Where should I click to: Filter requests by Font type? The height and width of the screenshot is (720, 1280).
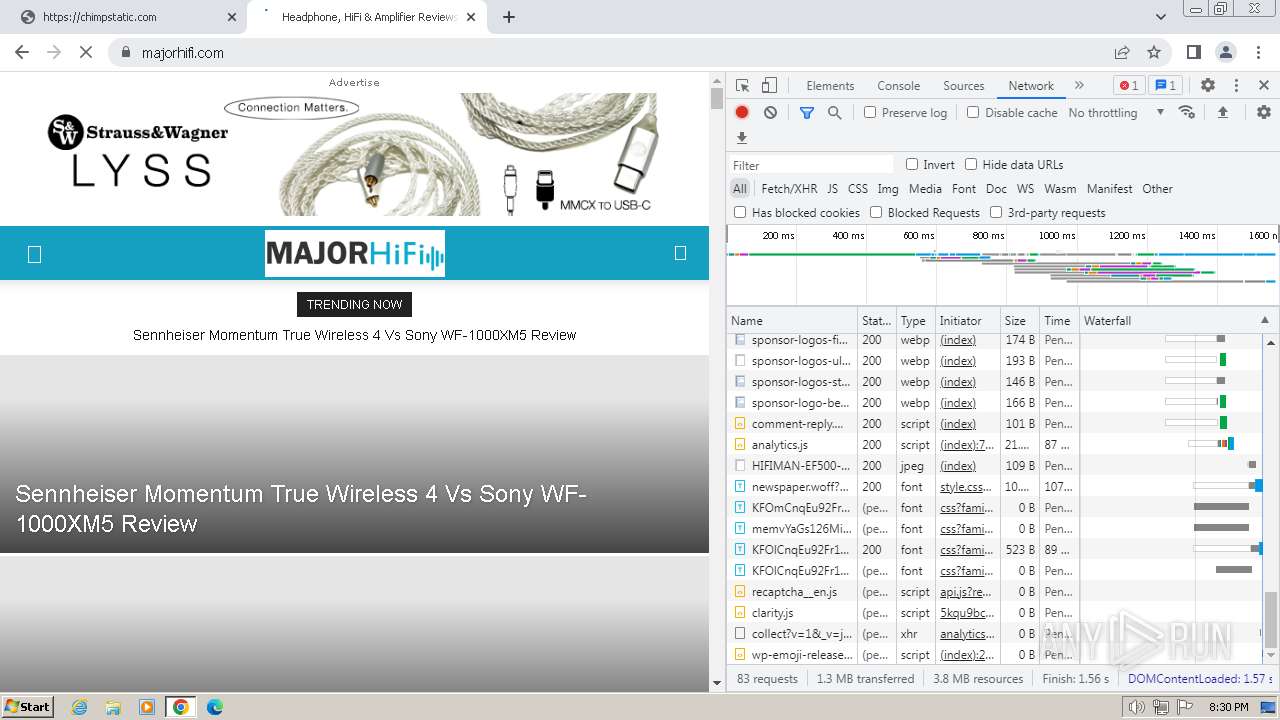click(964, 188)
